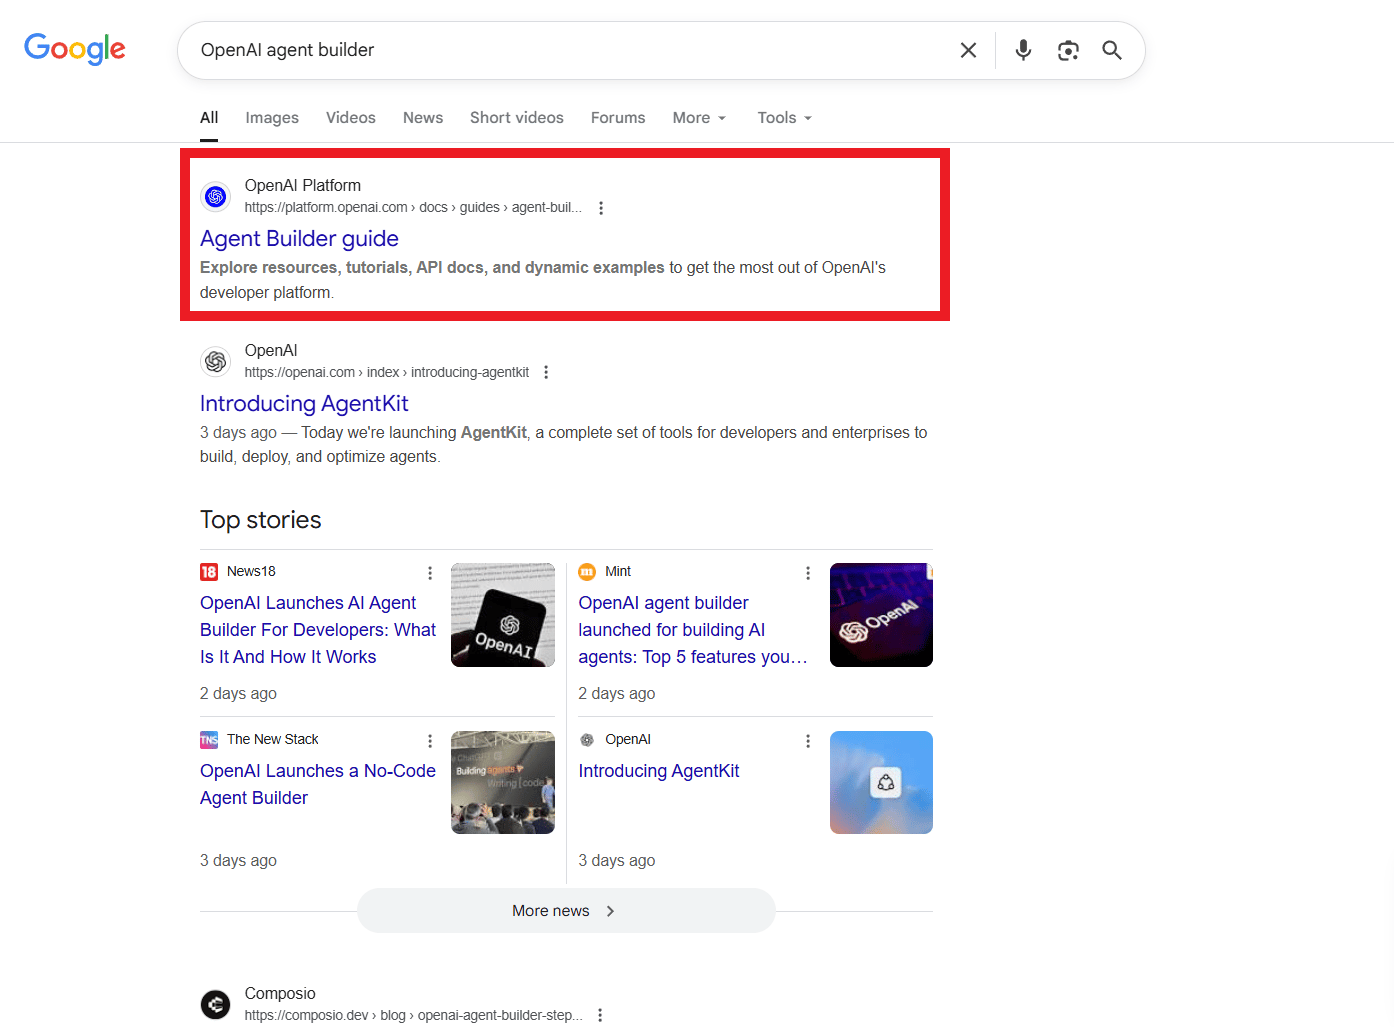1394x1027 pixels.
Task: Click the OpenAI AgentKit story thumbnail
Action: pos(881,783)
